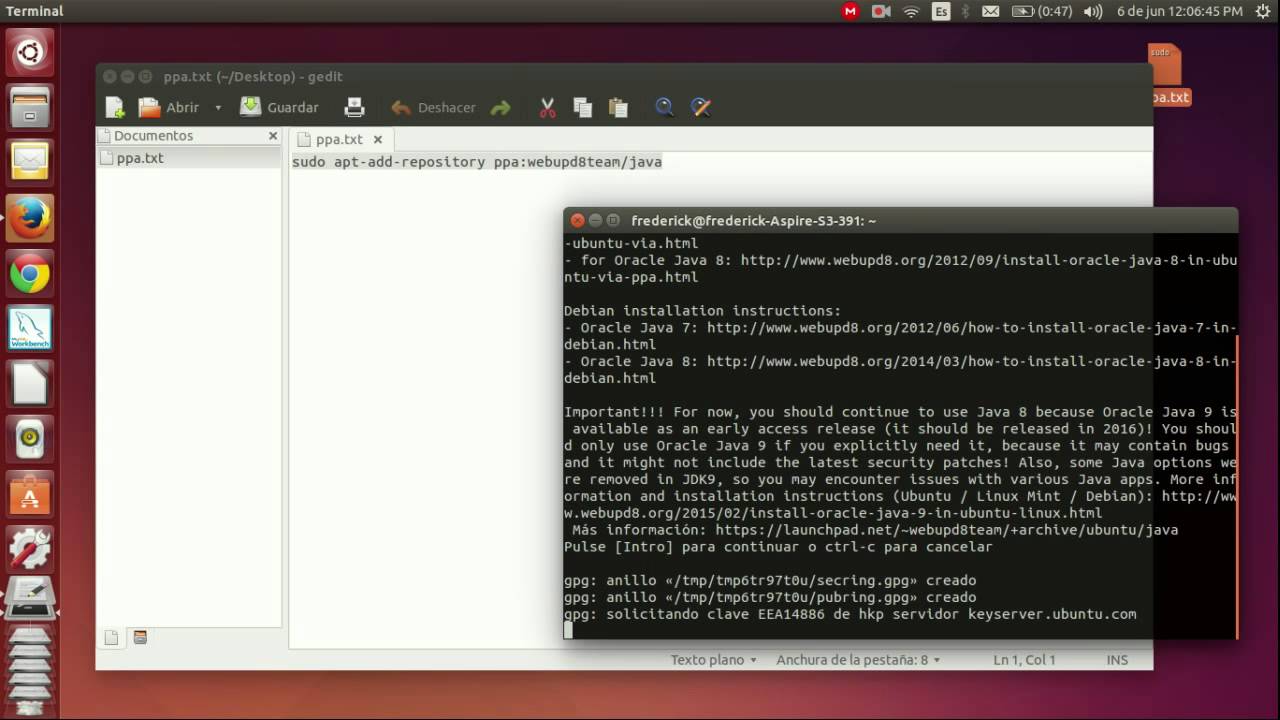Open the session power menu icon
1280x720 pixels.
(x=1262, y=11)
